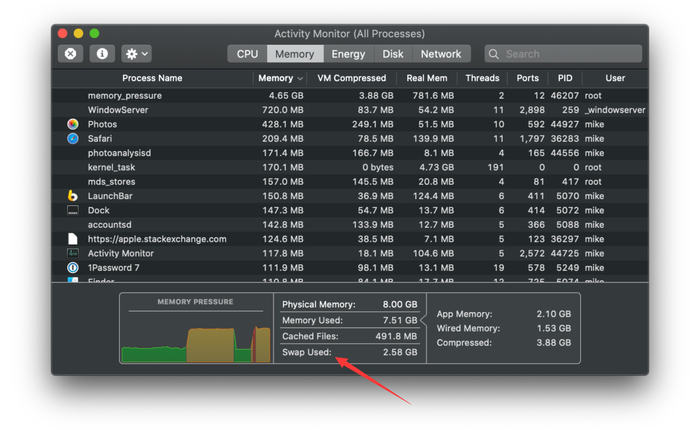
Task: Click the 1Password 7 icon
Action: click(x=73, y=267)
